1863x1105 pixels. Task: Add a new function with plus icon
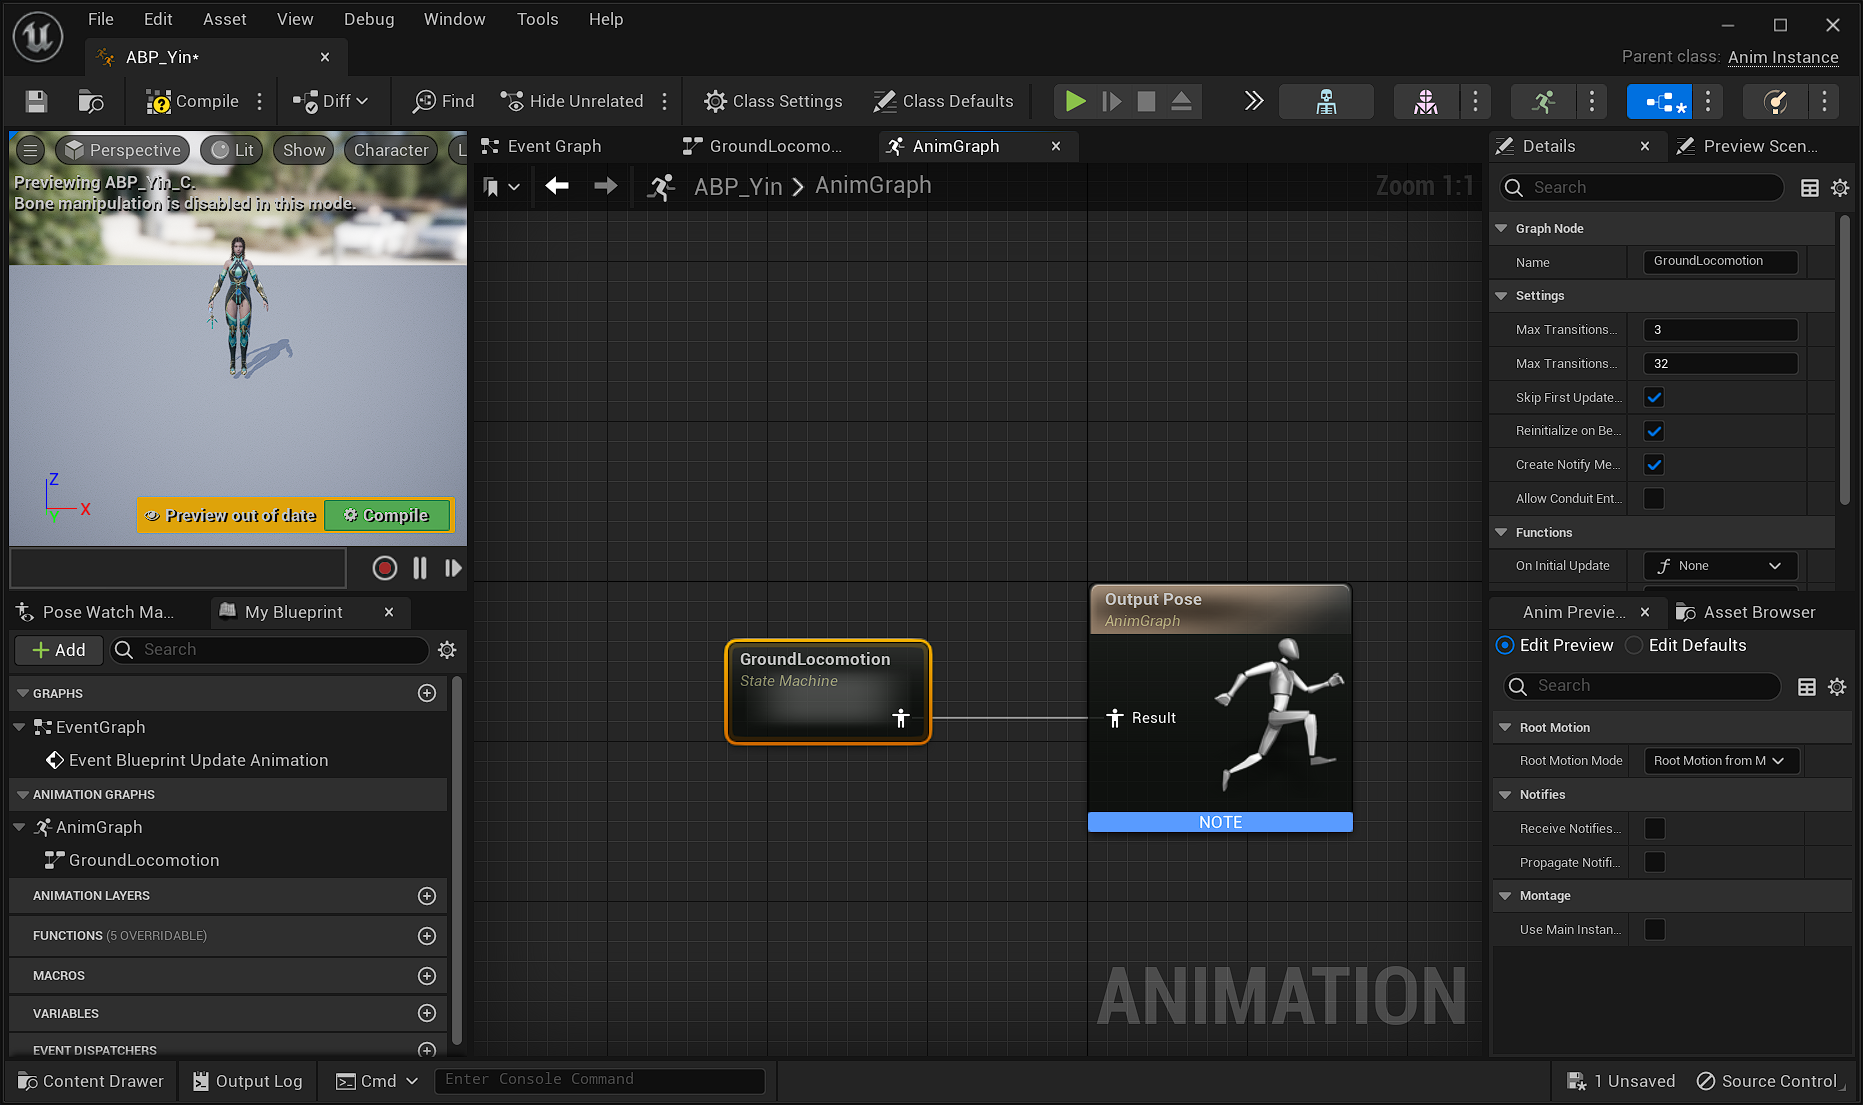[427, 936]
